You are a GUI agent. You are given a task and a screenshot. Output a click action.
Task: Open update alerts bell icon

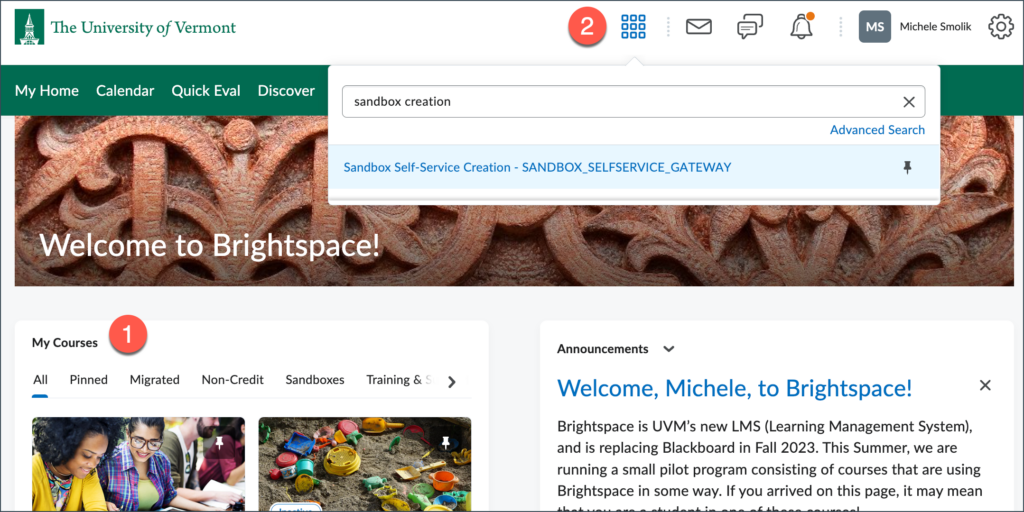(801, 26)
